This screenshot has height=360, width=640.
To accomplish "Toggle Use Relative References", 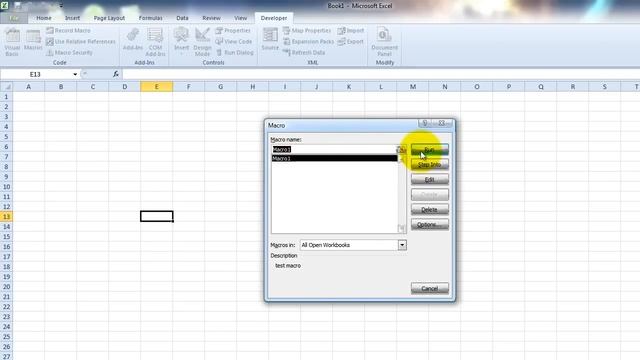I will point(81,42).
